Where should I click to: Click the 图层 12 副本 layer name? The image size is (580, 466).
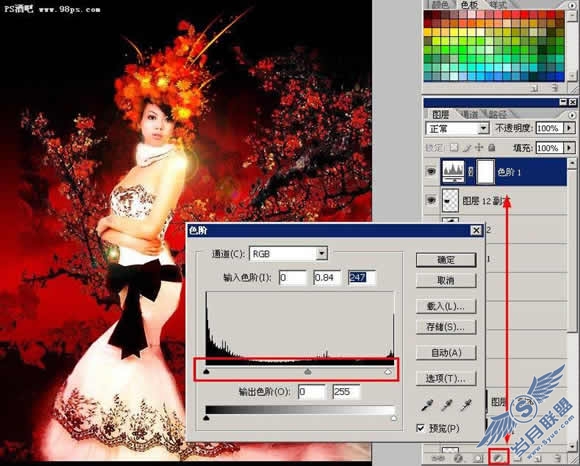(486, 200)
